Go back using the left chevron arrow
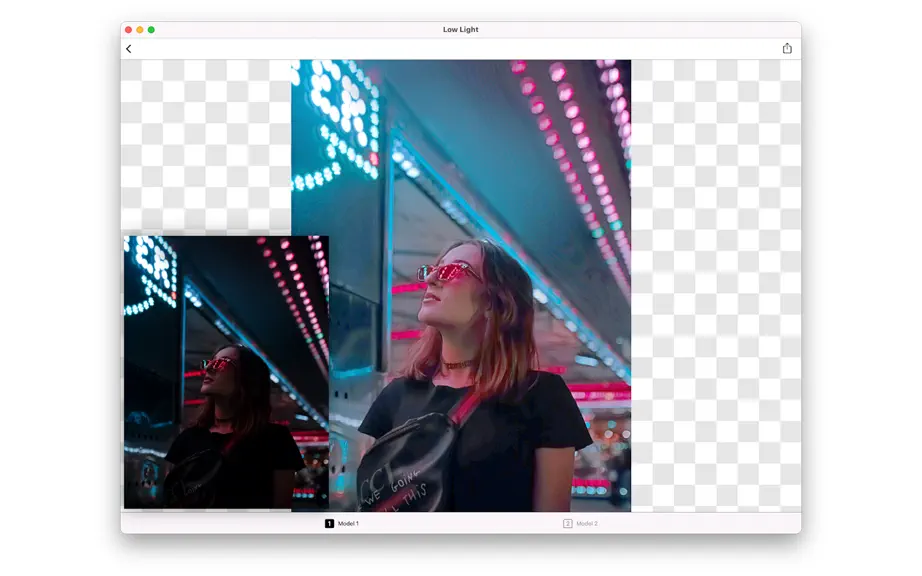 click(x=129, y=49)
